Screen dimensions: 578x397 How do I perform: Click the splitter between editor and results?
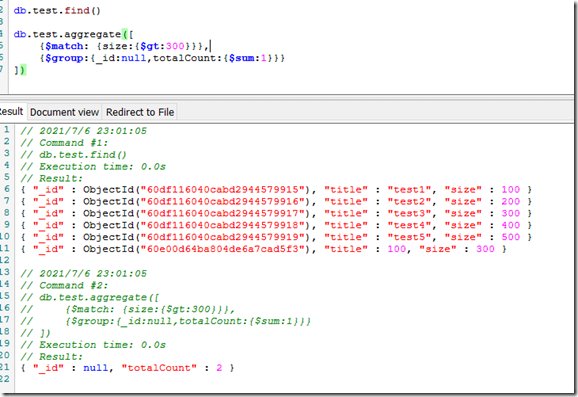click(x=287, y=97)
